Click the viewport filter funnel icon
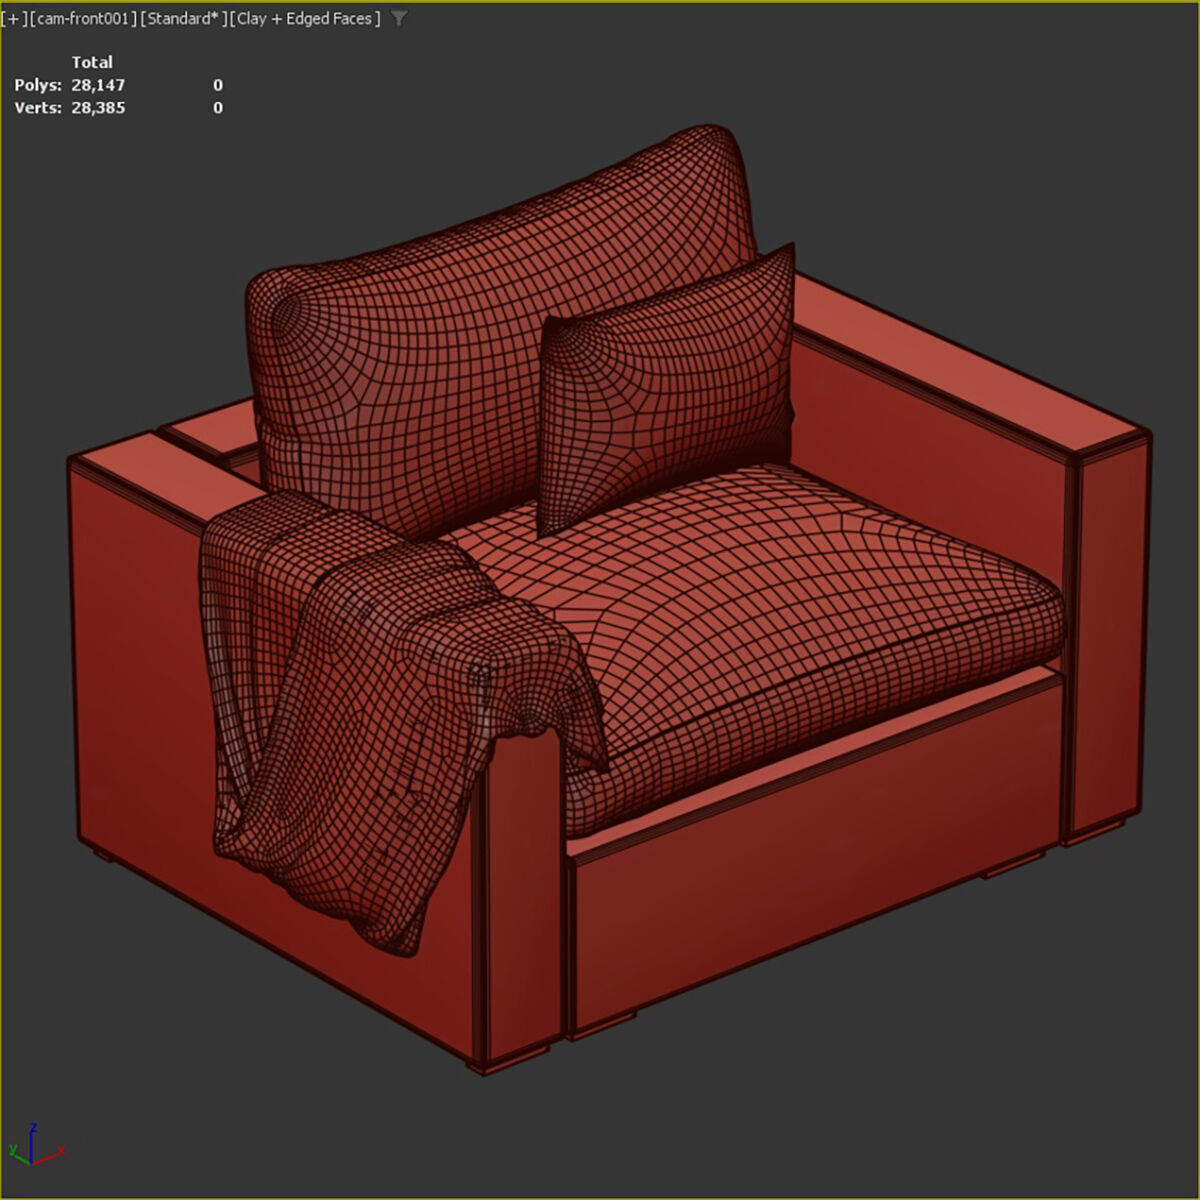 click(x=399, y=19)
